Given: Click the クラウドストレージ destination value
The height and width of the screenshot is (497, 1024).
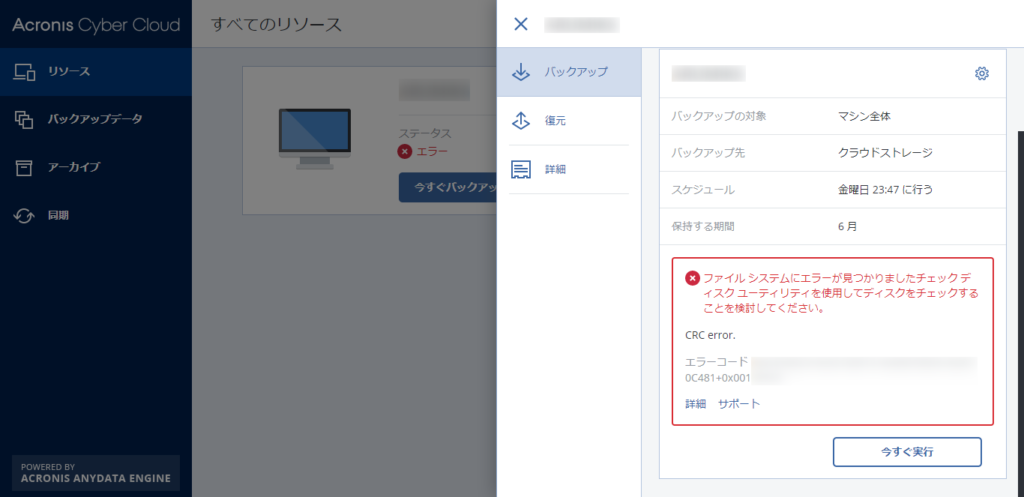Looking at the screenshot, I should pyautogui.click(x=886, y=153).
